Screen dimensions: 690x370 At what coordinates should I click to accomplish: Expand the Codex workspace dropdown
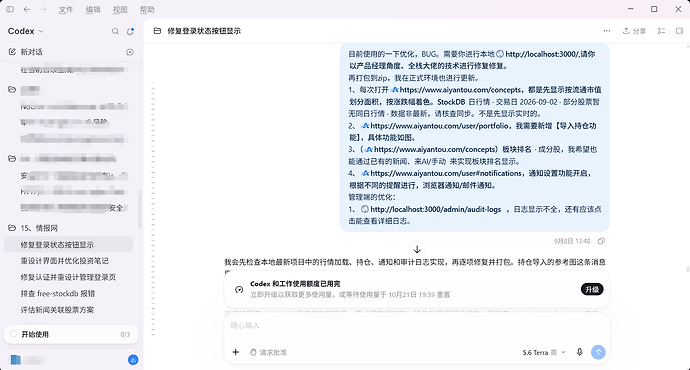pos(26,31)
